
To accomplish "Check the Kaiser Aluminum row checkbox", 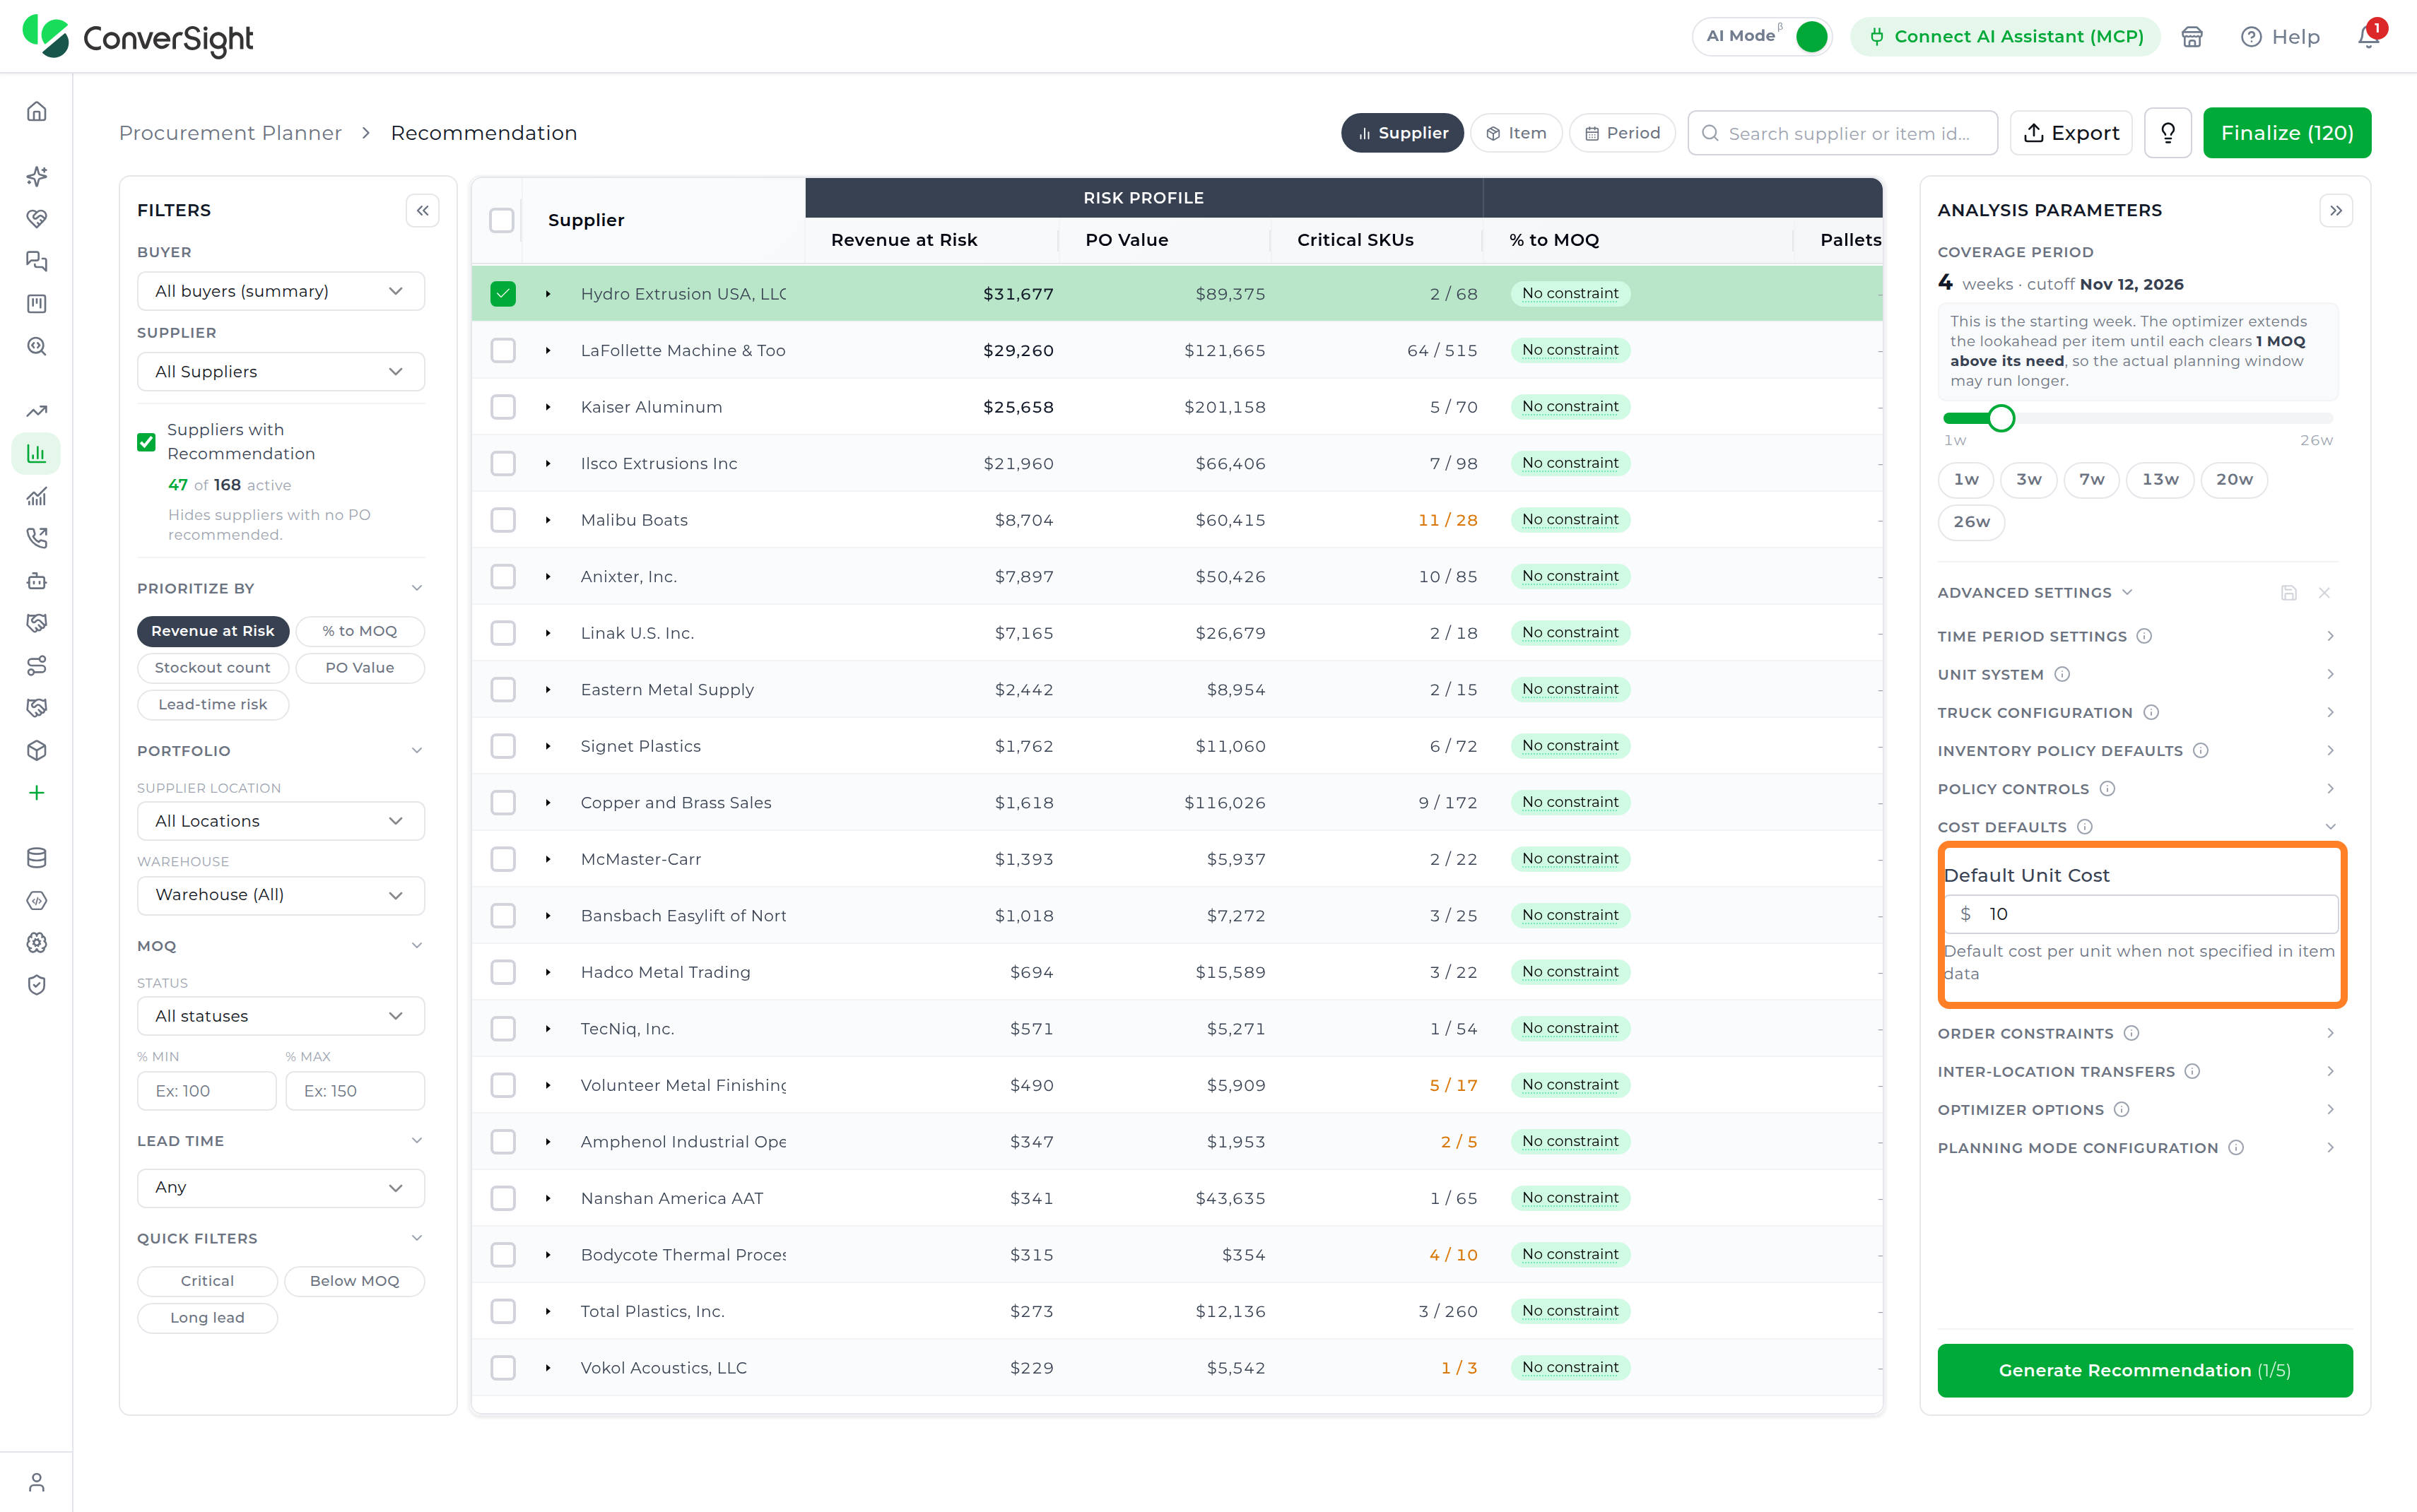I will [503, 407].
